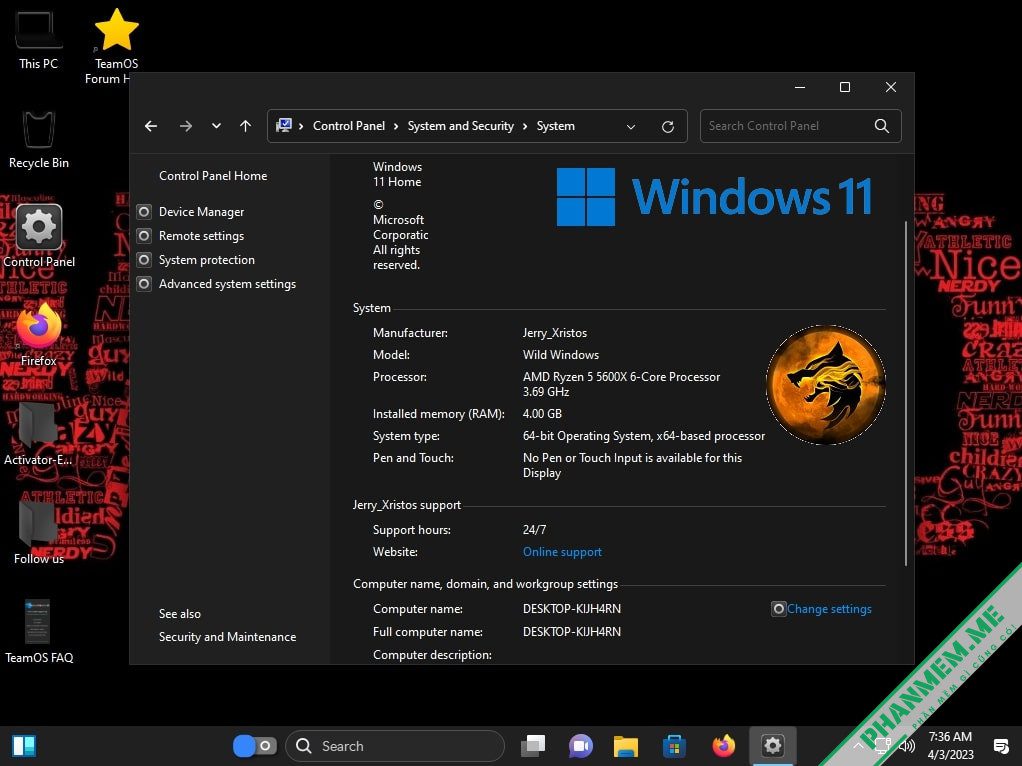Open the Start menu button
The width and height of the screenshot is (1022, 766).
tap(24, 745)
